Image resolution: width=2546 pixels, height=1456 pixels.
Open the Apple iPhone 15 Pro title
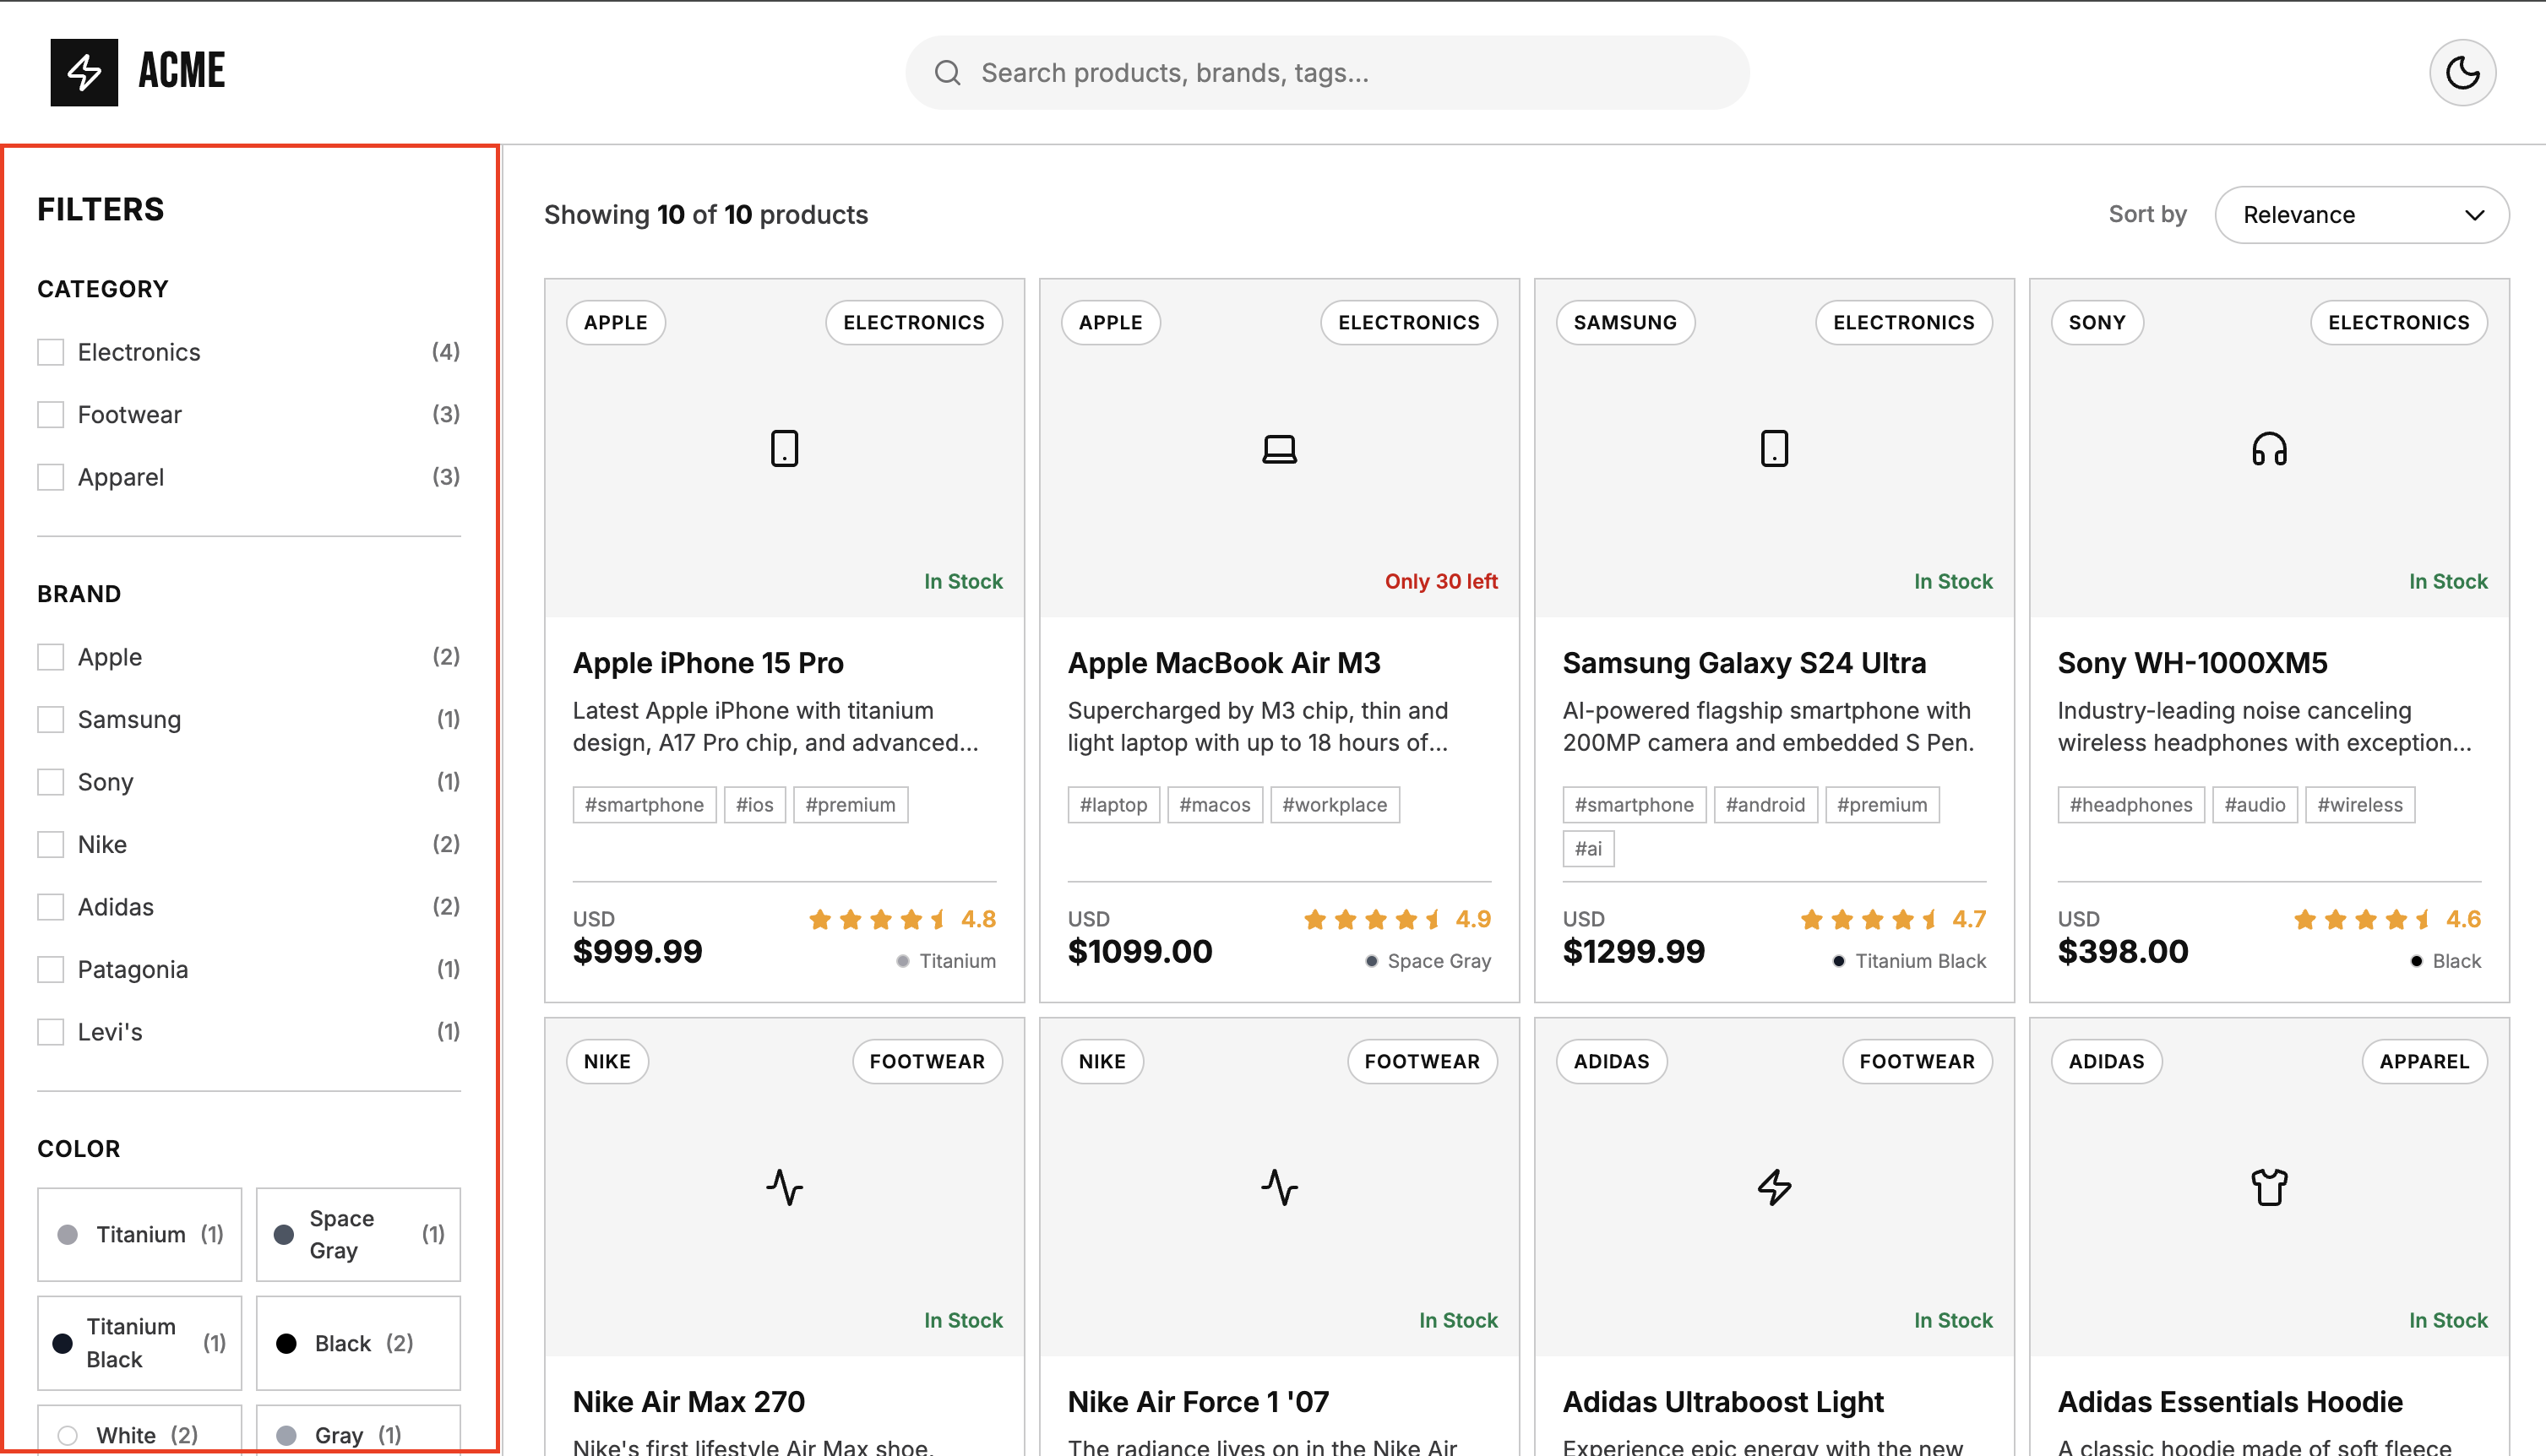click(708, 663)
